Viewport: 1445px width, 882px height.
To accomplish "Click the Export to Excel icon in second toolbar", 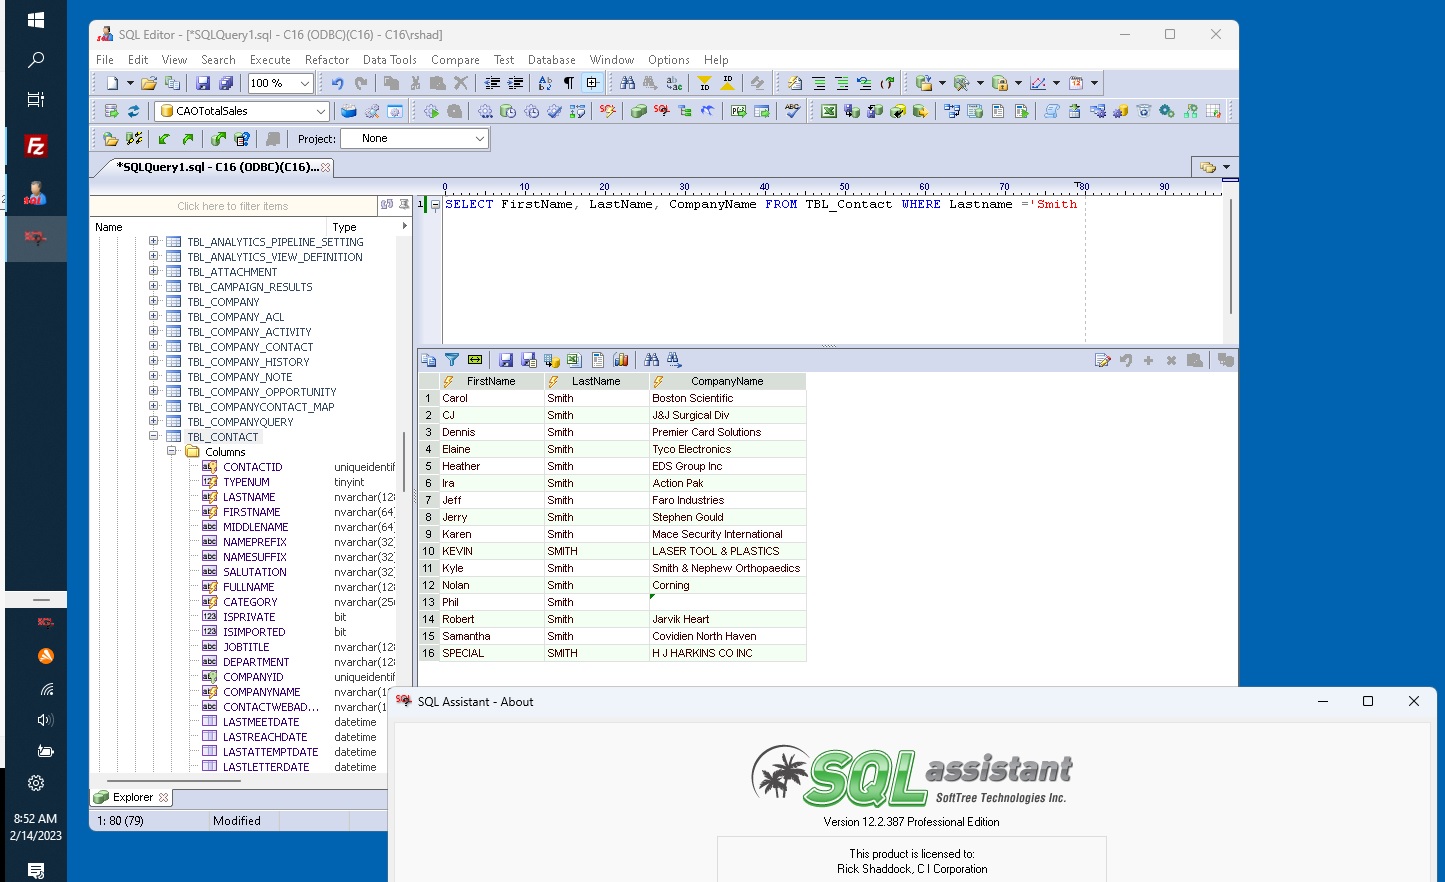I will tap(829, 111).
